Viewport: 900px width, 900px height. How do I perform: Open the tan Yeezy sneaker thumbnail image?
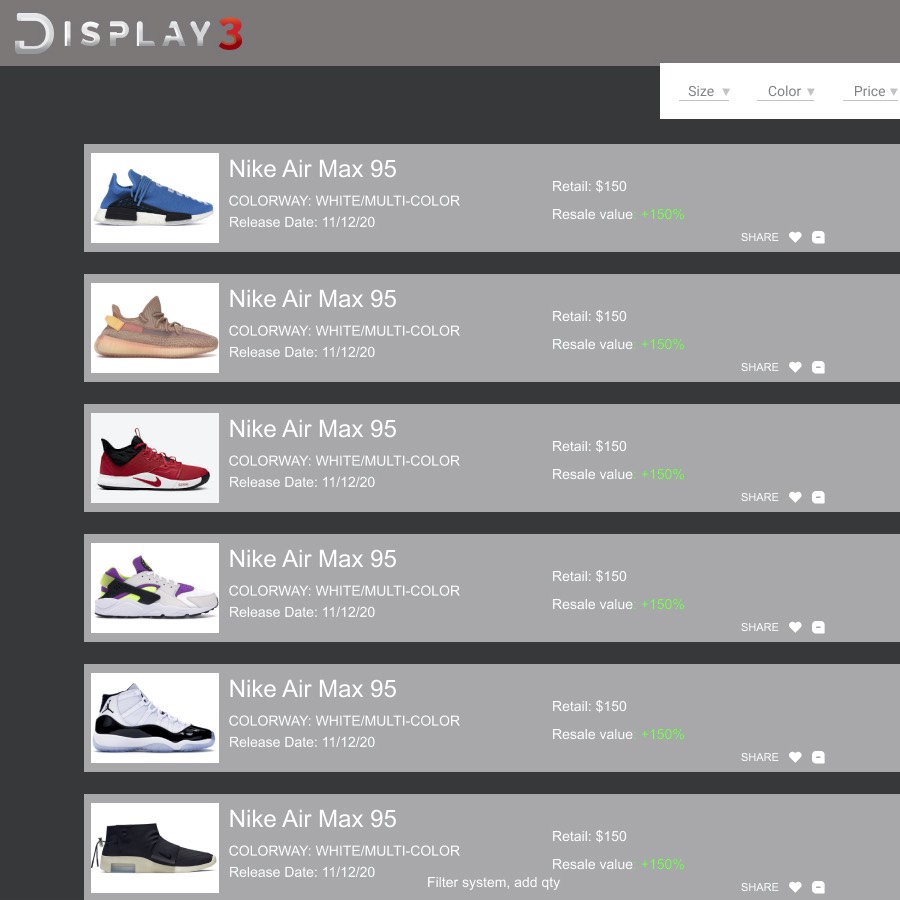point(155,328)
